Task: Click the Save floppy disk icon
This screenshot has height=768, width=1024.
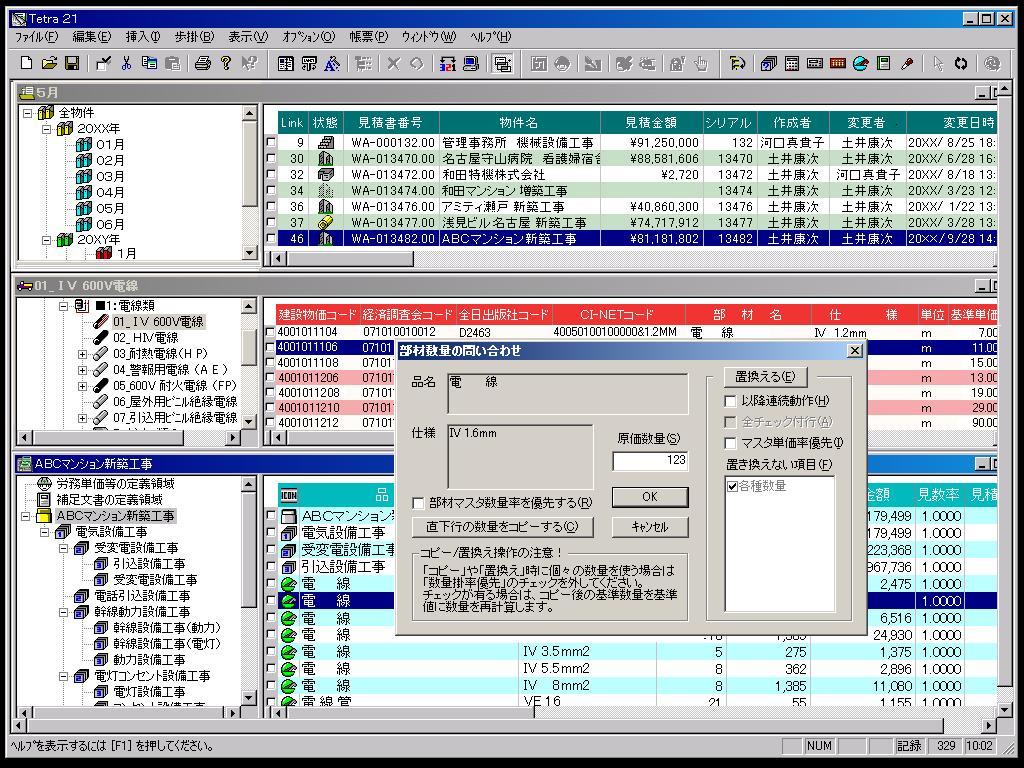Action: point(72,63)
